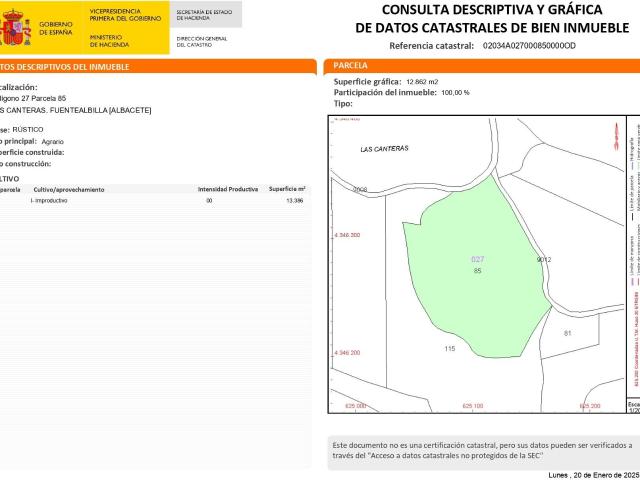The width and height of the screenshot is (640, 480).
Task: Click intensity value 00 in table
Action: [209, 200]
